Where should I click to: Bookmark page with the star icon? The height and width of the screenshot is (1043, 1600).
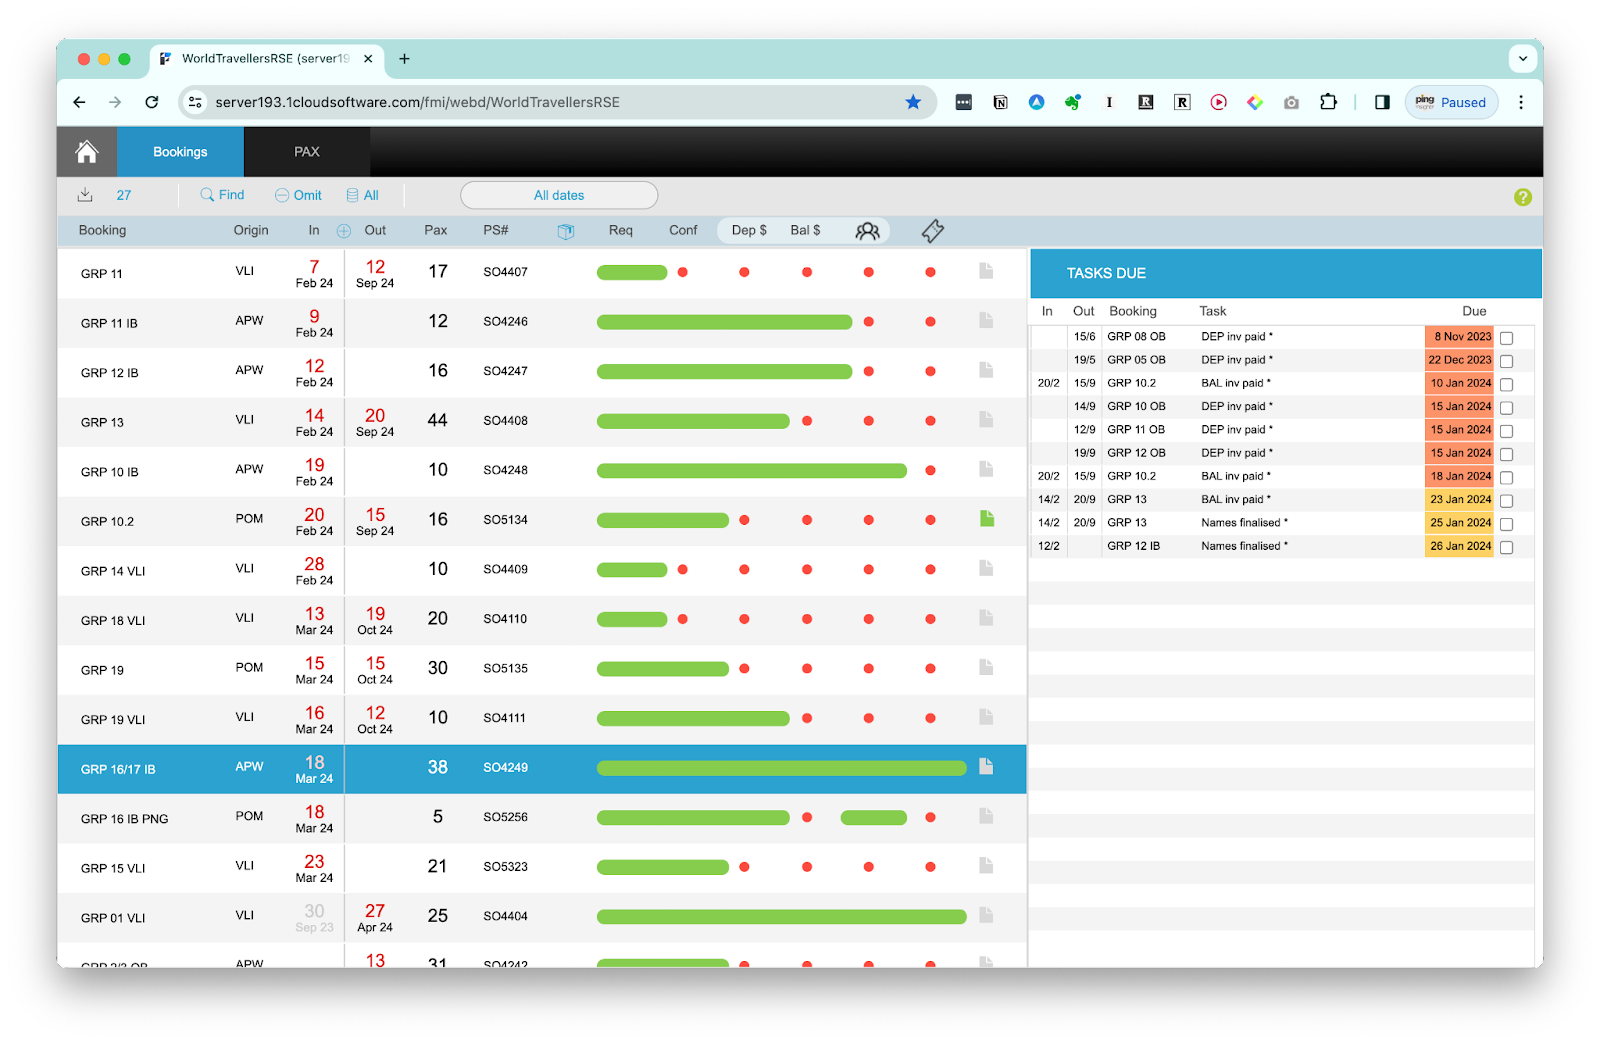(913, 102)
